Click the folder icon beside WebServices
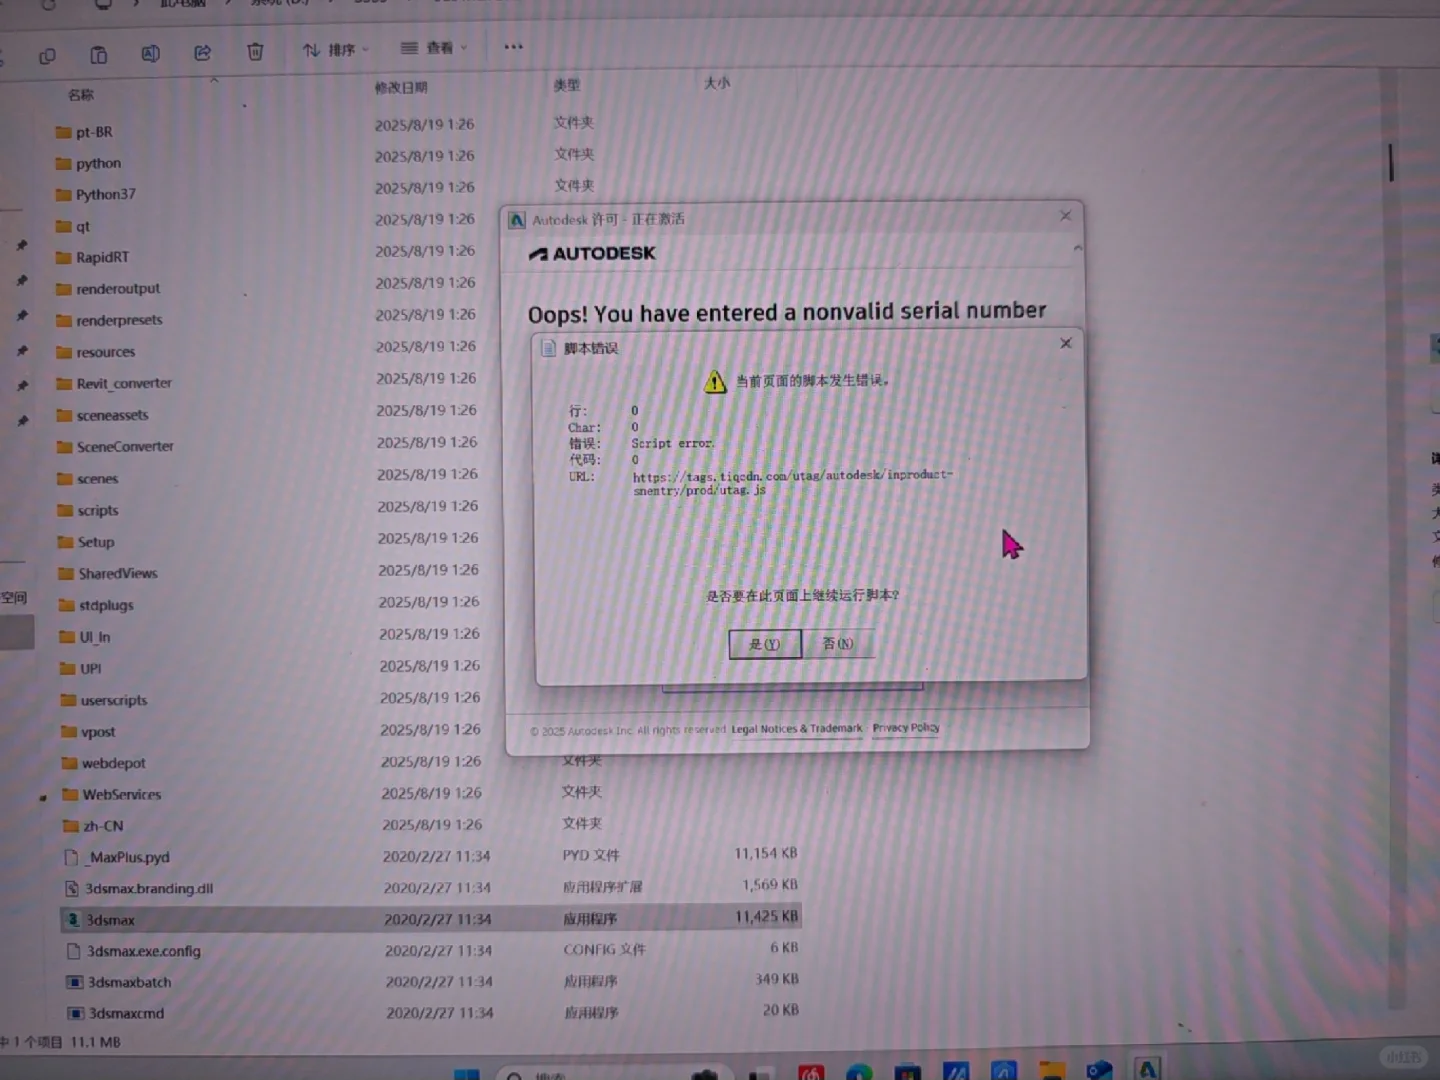Image resolution: width=1440 pixels, height=1080 pixels. click(70, 795)
